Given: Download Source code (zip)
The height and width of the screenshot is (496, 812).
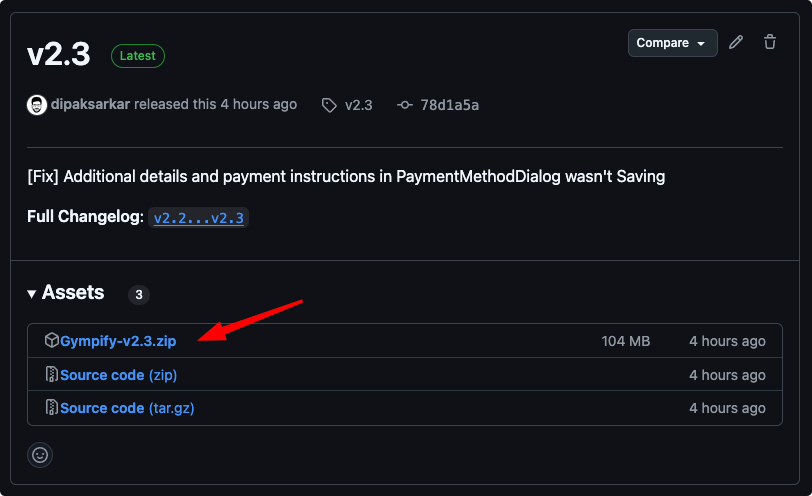Looking at the screenshot, I should [118, 375].
